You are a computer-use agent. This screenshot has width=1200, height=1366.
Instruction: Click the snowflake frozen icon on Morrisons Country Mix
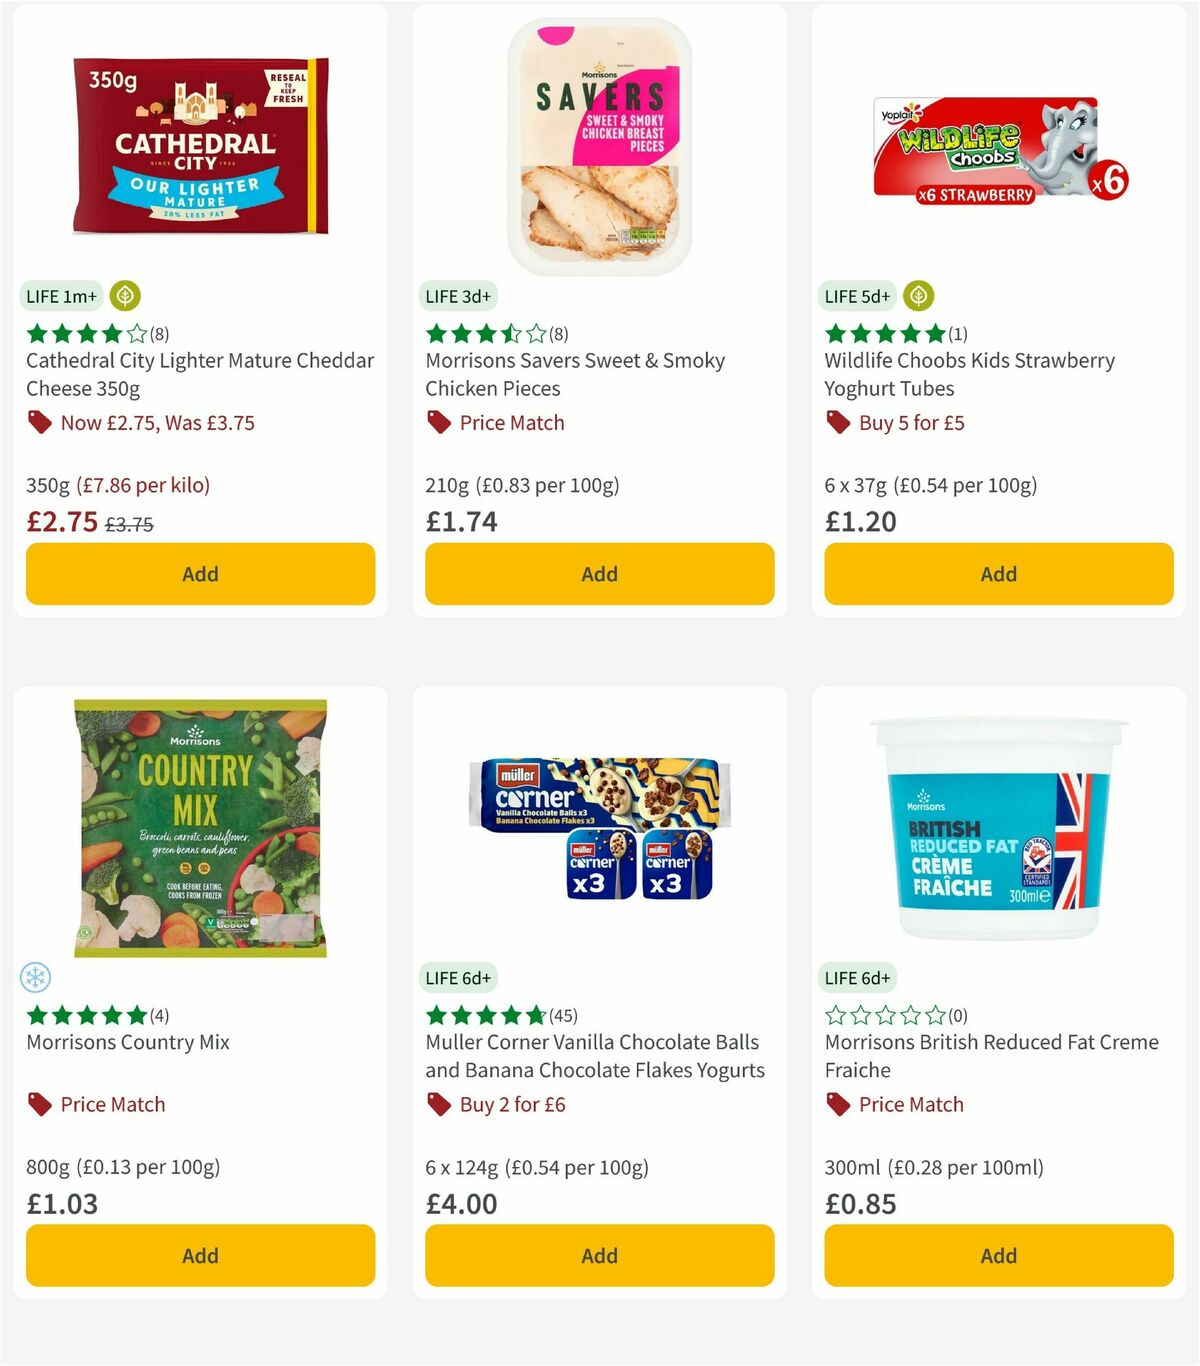pos(36,976)
